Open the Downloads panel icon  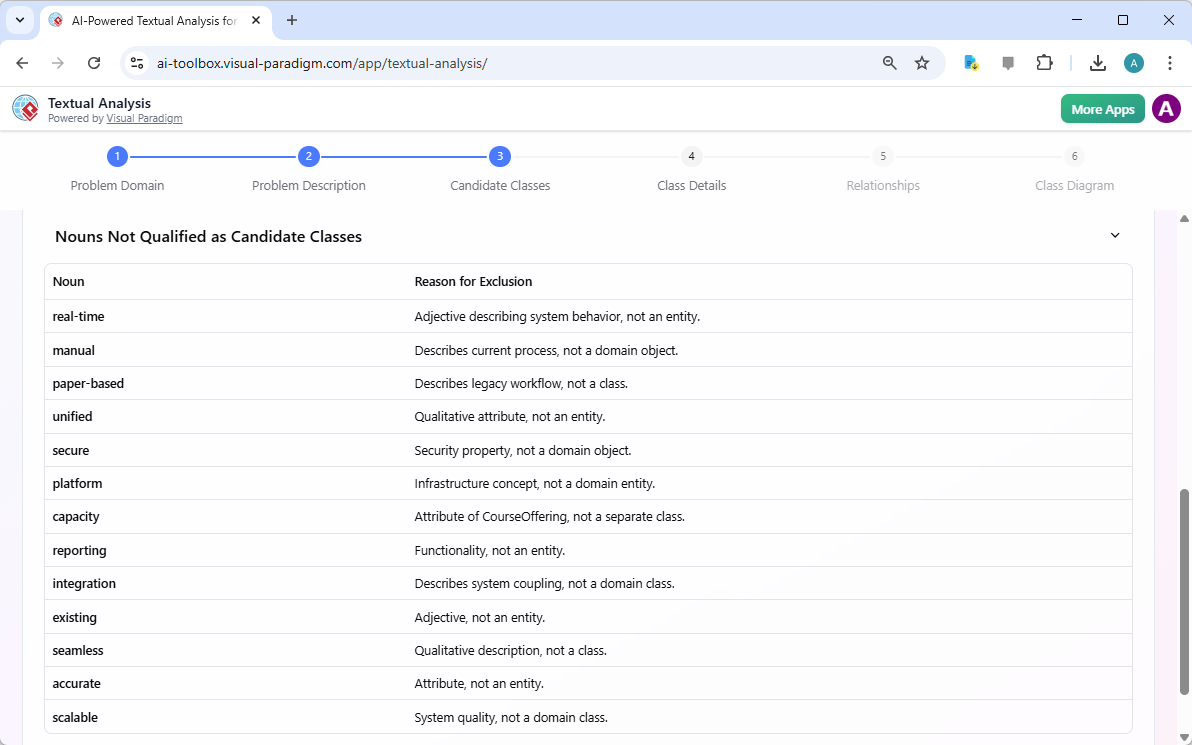(1097, 62)
